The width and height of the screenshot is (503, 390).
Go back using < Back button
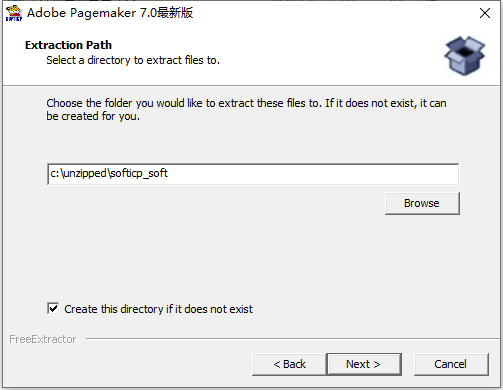289,364
